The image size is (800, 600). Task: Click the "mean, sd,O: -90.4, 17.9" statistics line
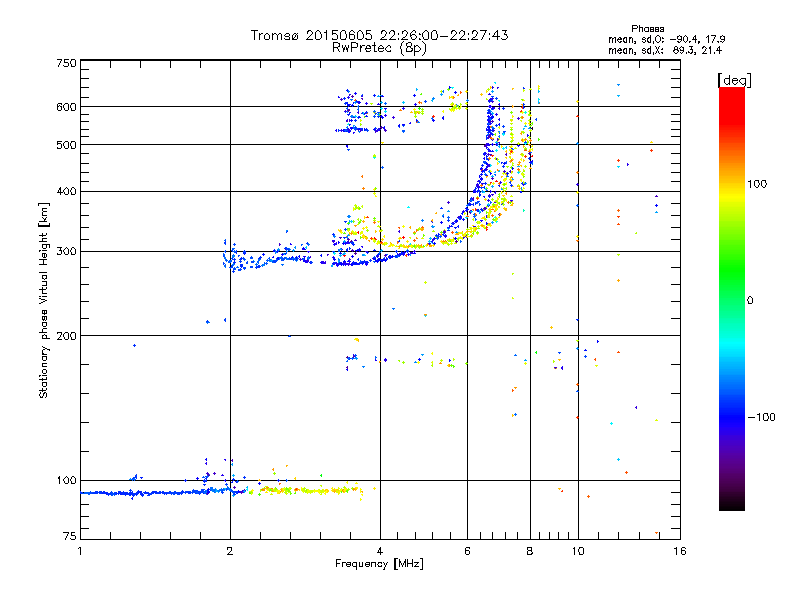pyautogui.click(x=666, y=39)
